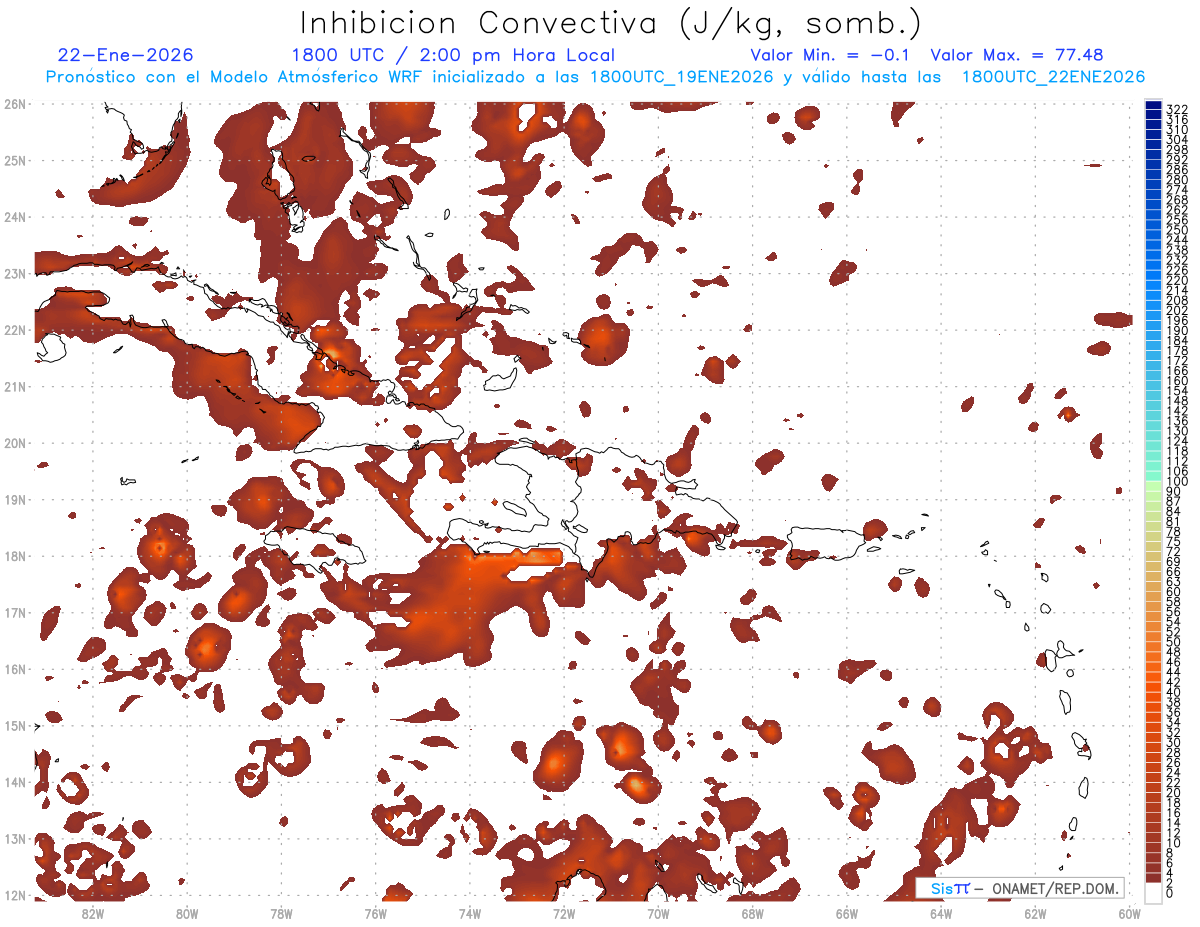Image resolution: width=1200 pixels, height=927 pixels.
Task: Click the 78W longitude axis label
Action: (x=281, y=913)
